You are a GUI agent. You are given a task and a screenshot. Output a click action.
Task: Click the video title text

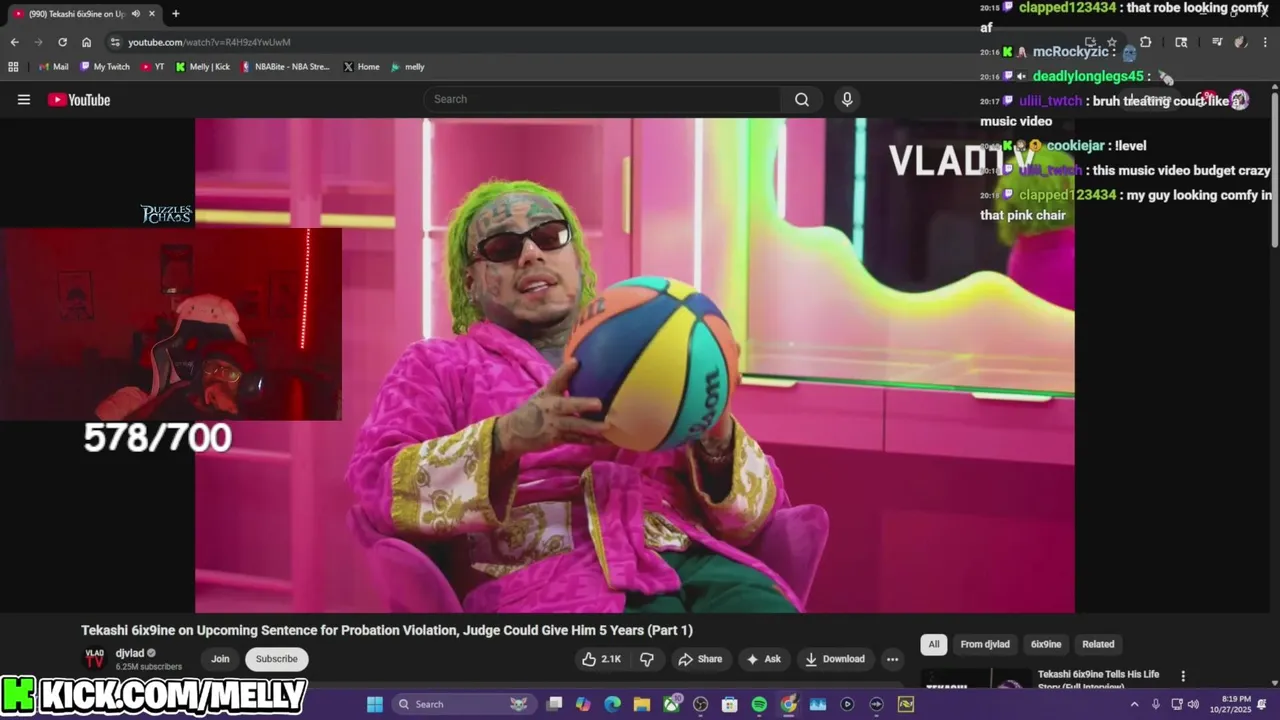click(387, 630)
